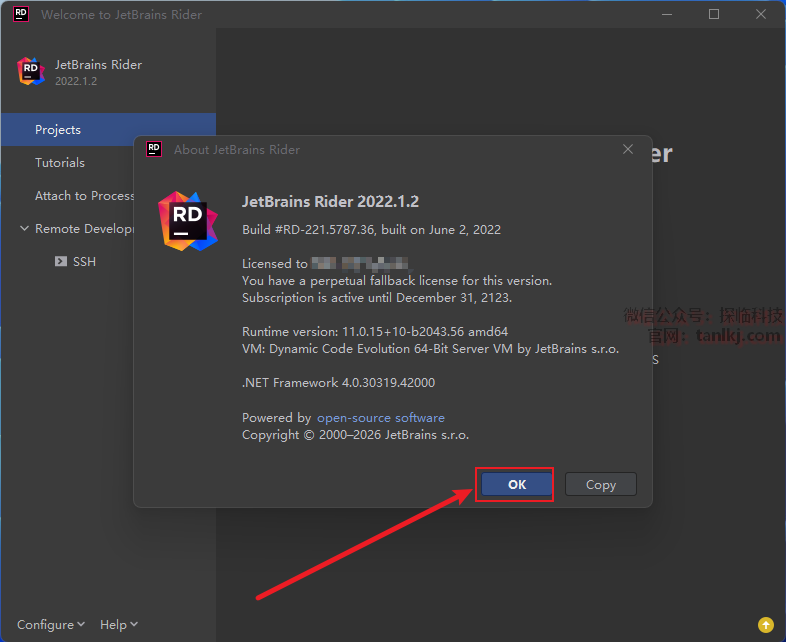786x642 pixels.
Task: Close the About JetBrains Rider dialog
Action: point(628,149)
